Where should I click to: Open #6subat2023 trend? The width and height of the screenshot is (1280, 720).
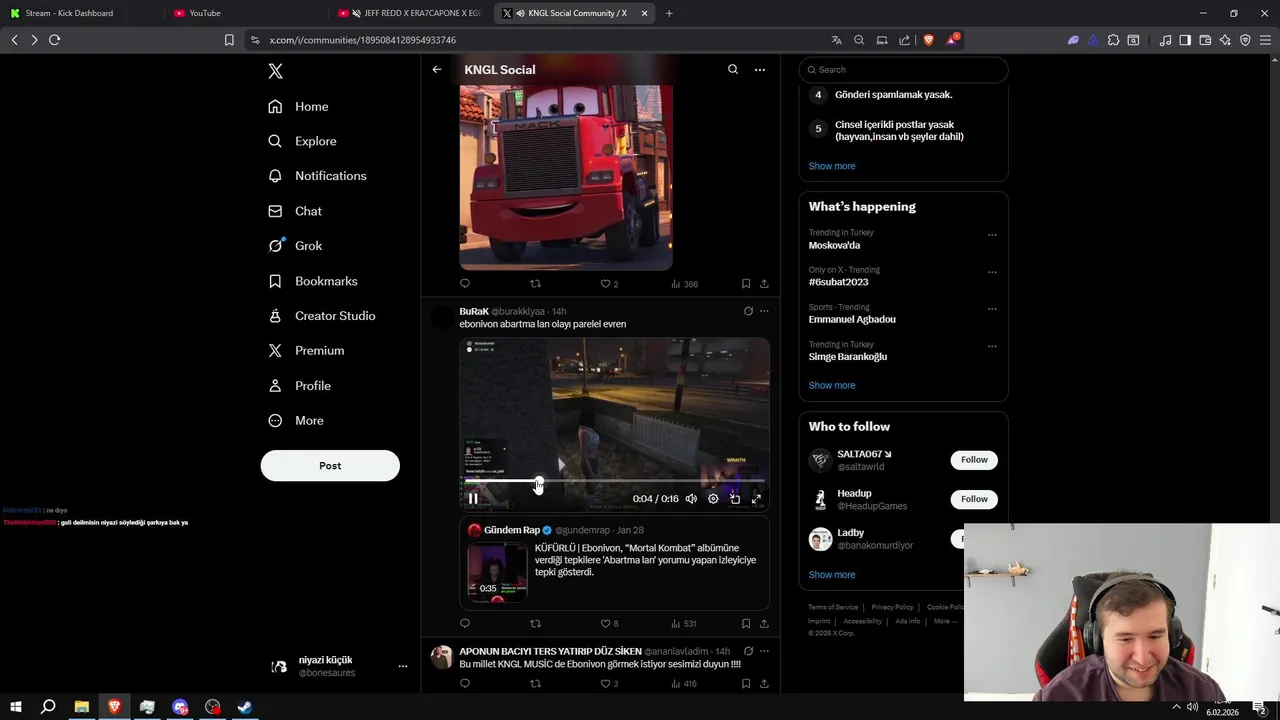838,282
